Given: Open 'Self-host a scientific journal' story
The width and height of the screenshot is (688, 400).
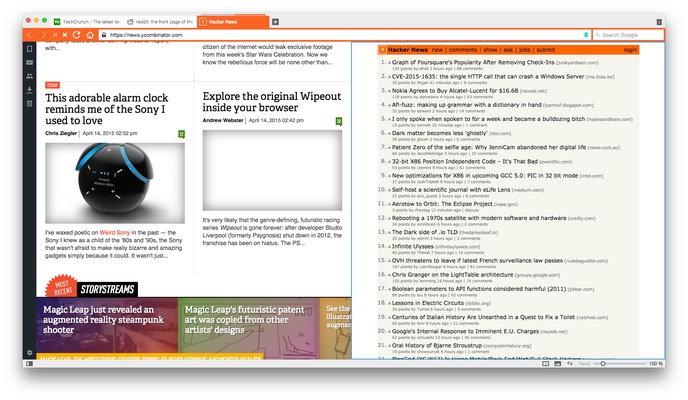Looking at the screenshot, I should (451, 190).
